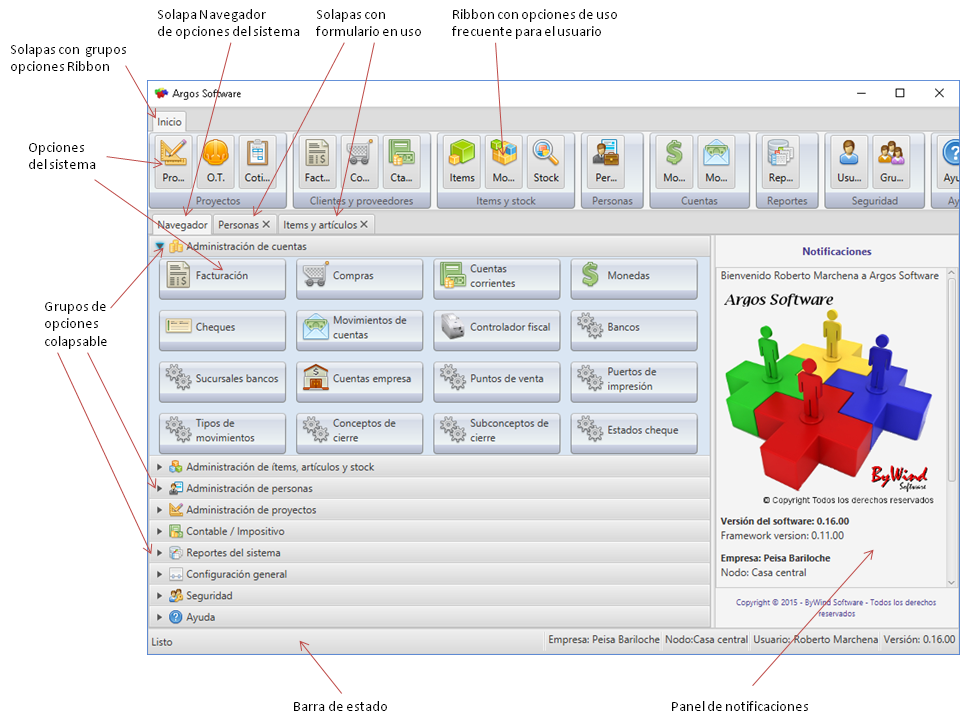Open Conceptos de cierre option
The image size is (960, 720).
coord(359,433)
